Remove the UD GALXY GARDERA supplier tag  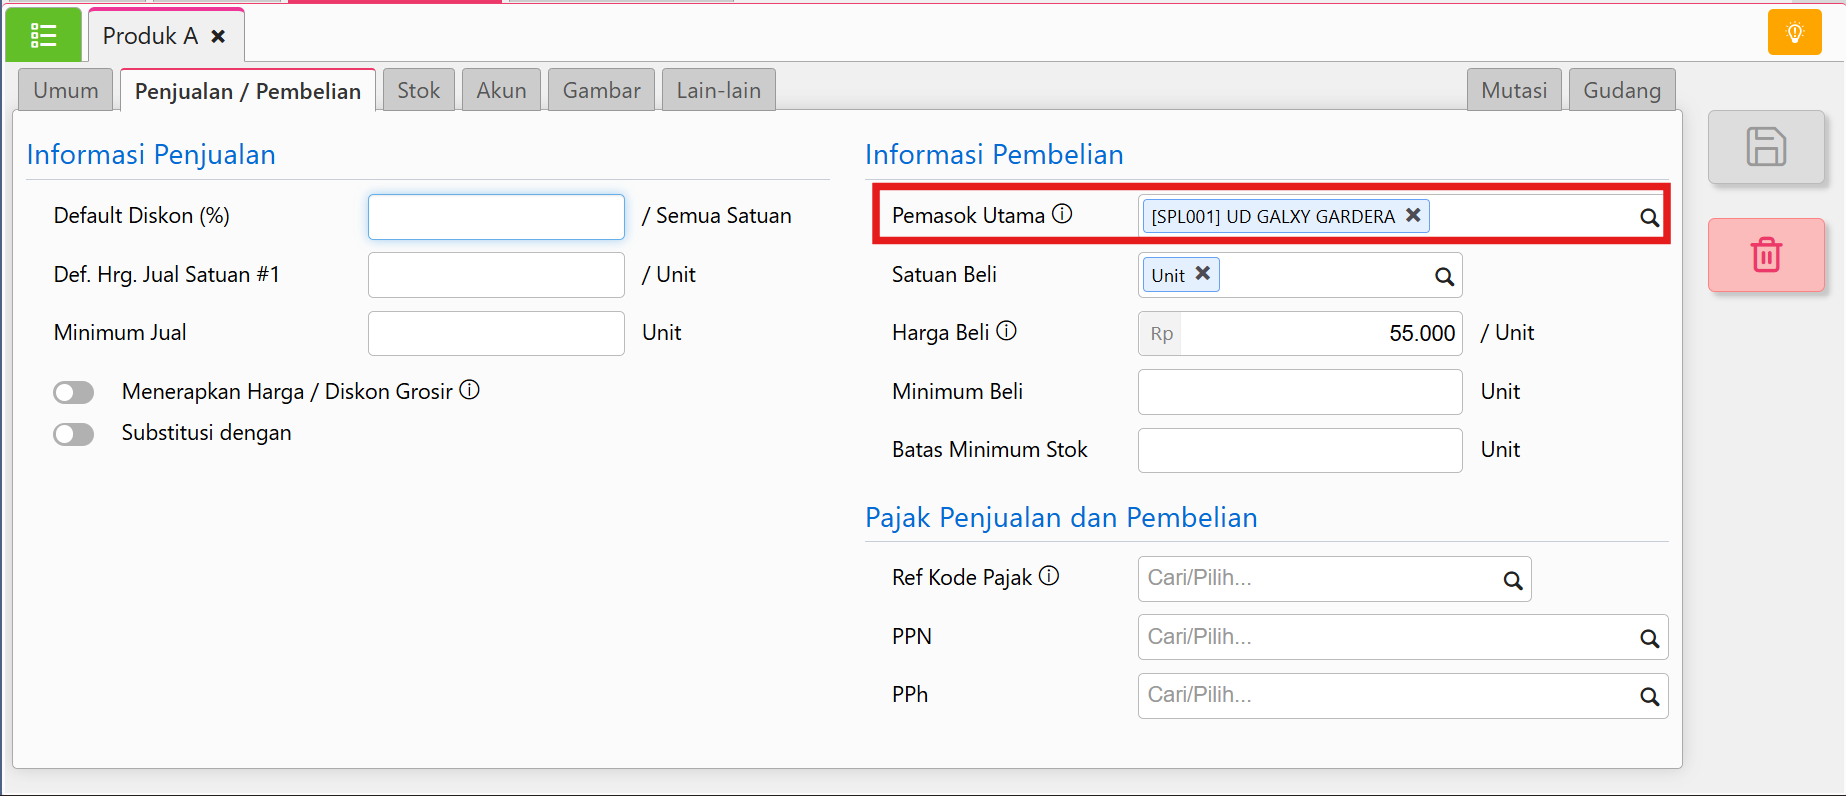point(1413,215)
